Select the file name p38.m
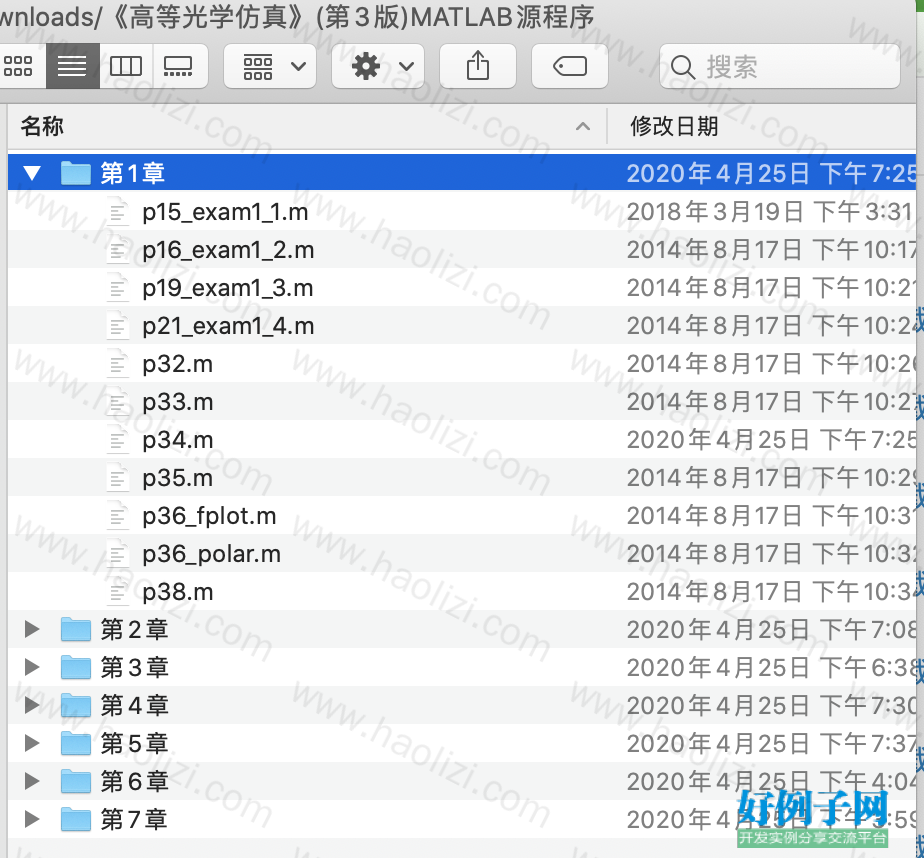 (177, 592)
